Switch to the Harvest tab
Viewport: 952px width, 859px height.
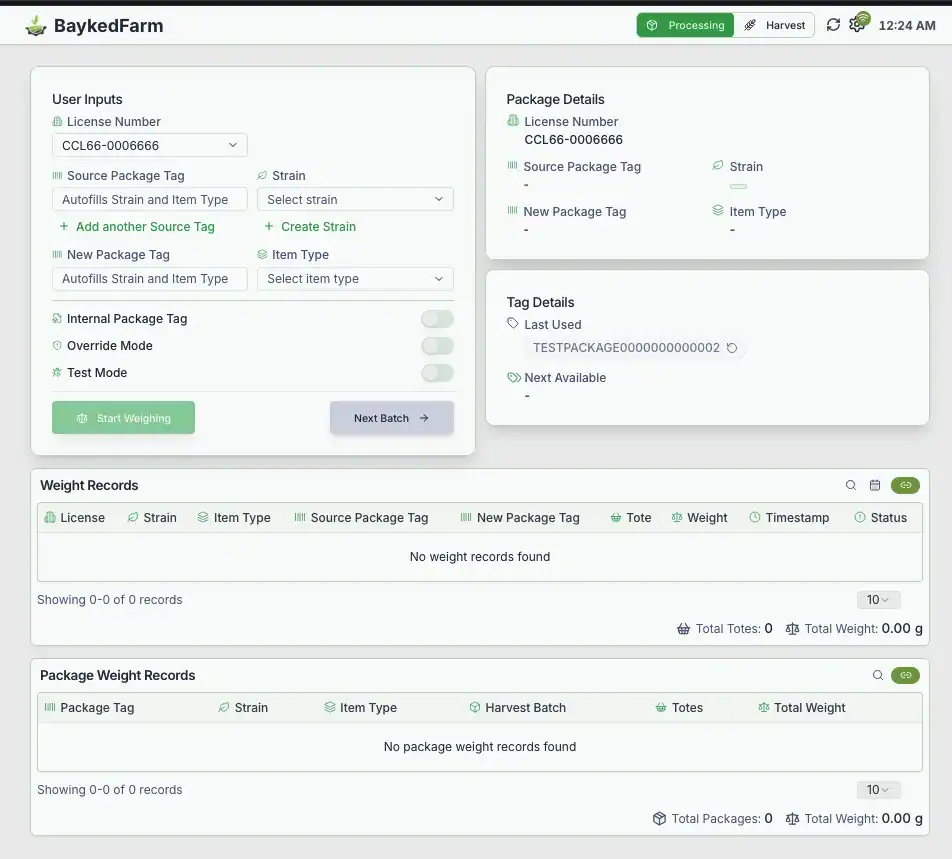[x=774, y=25]
